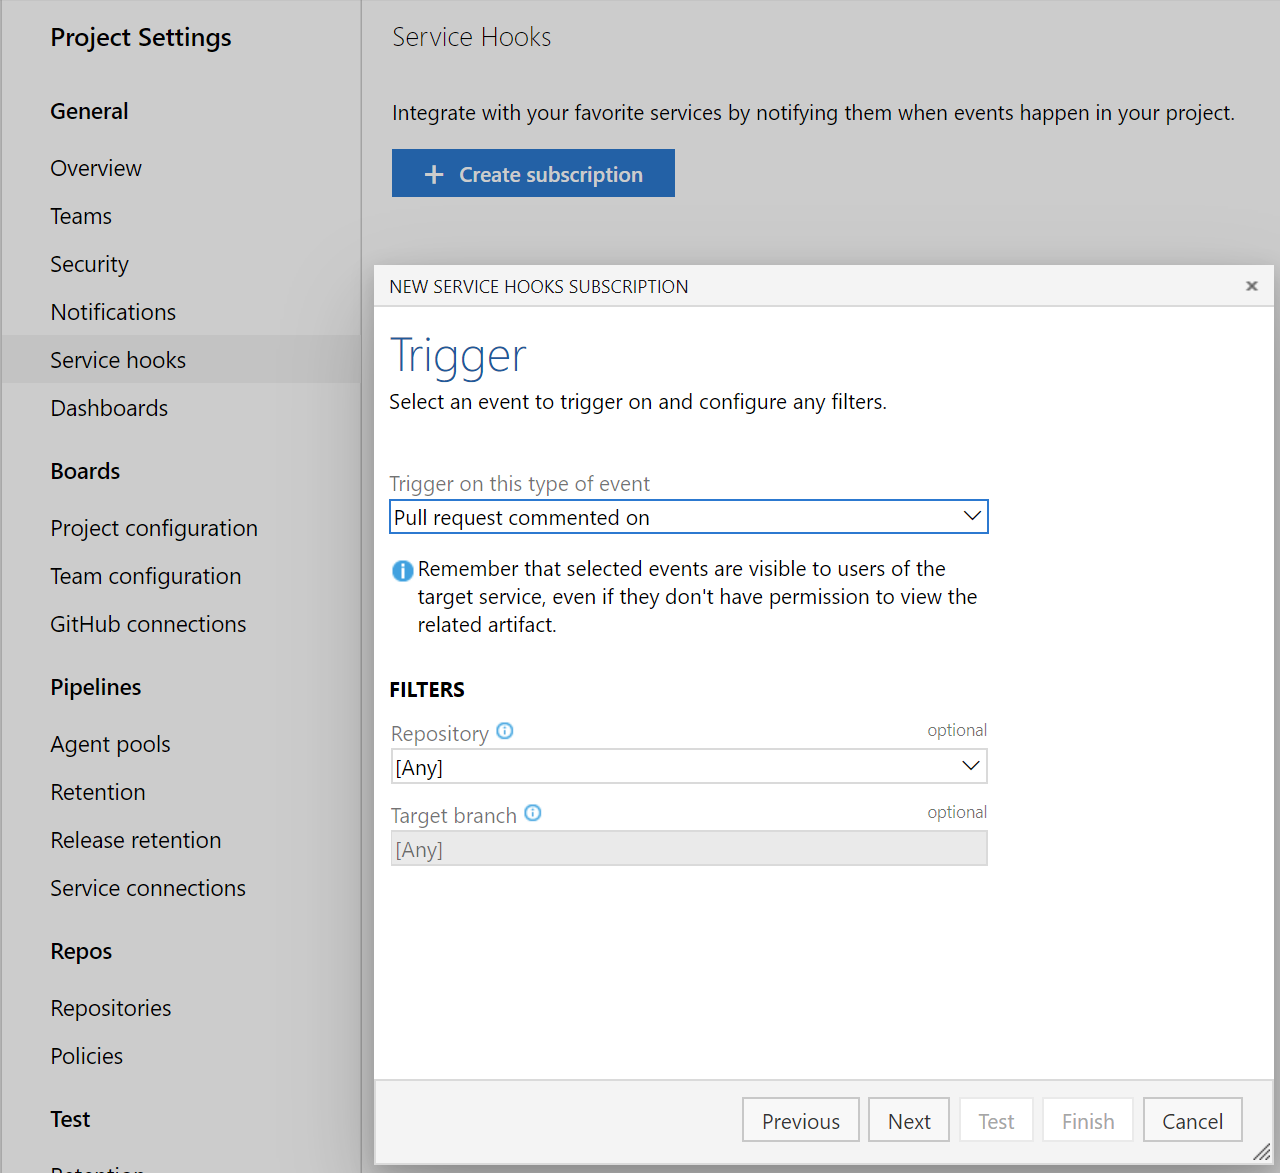The width and height of the screenshot is (1280, 1173).
Task: Click the Target branch [Any] field
Action: coord(689,848)
